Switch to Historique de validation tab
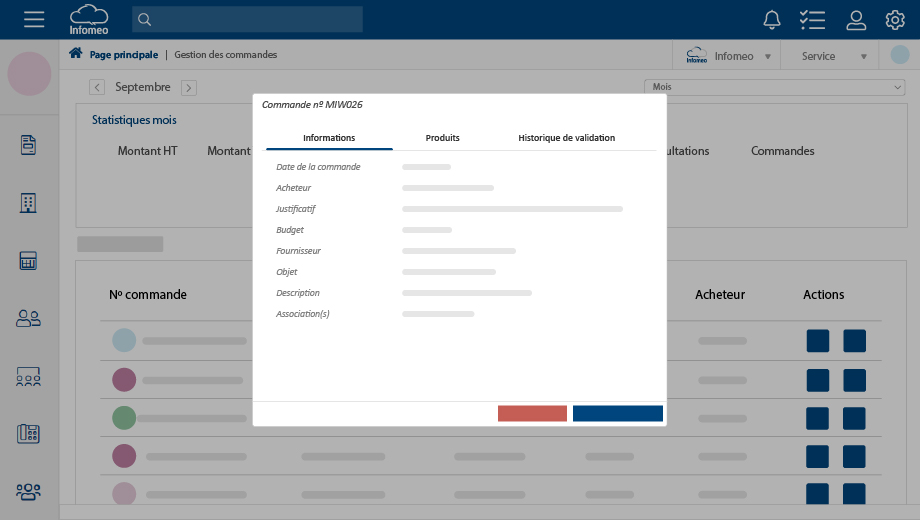920x520 pixels. [x=567, y=138]
